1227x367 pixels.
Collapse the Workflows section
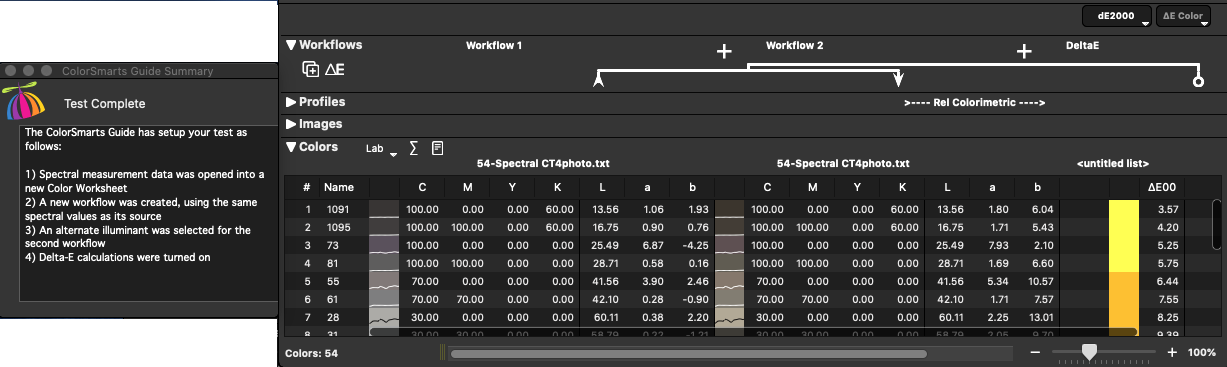click(291, 45)
